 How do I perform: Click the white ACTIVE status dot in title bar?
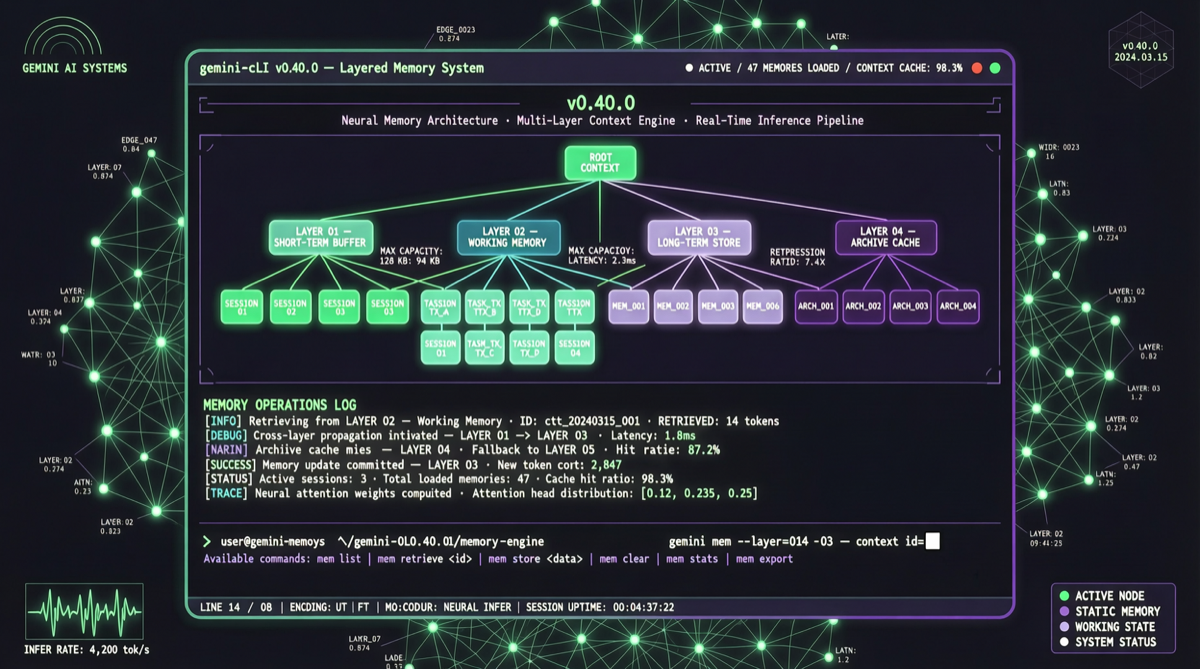[689, 68]
